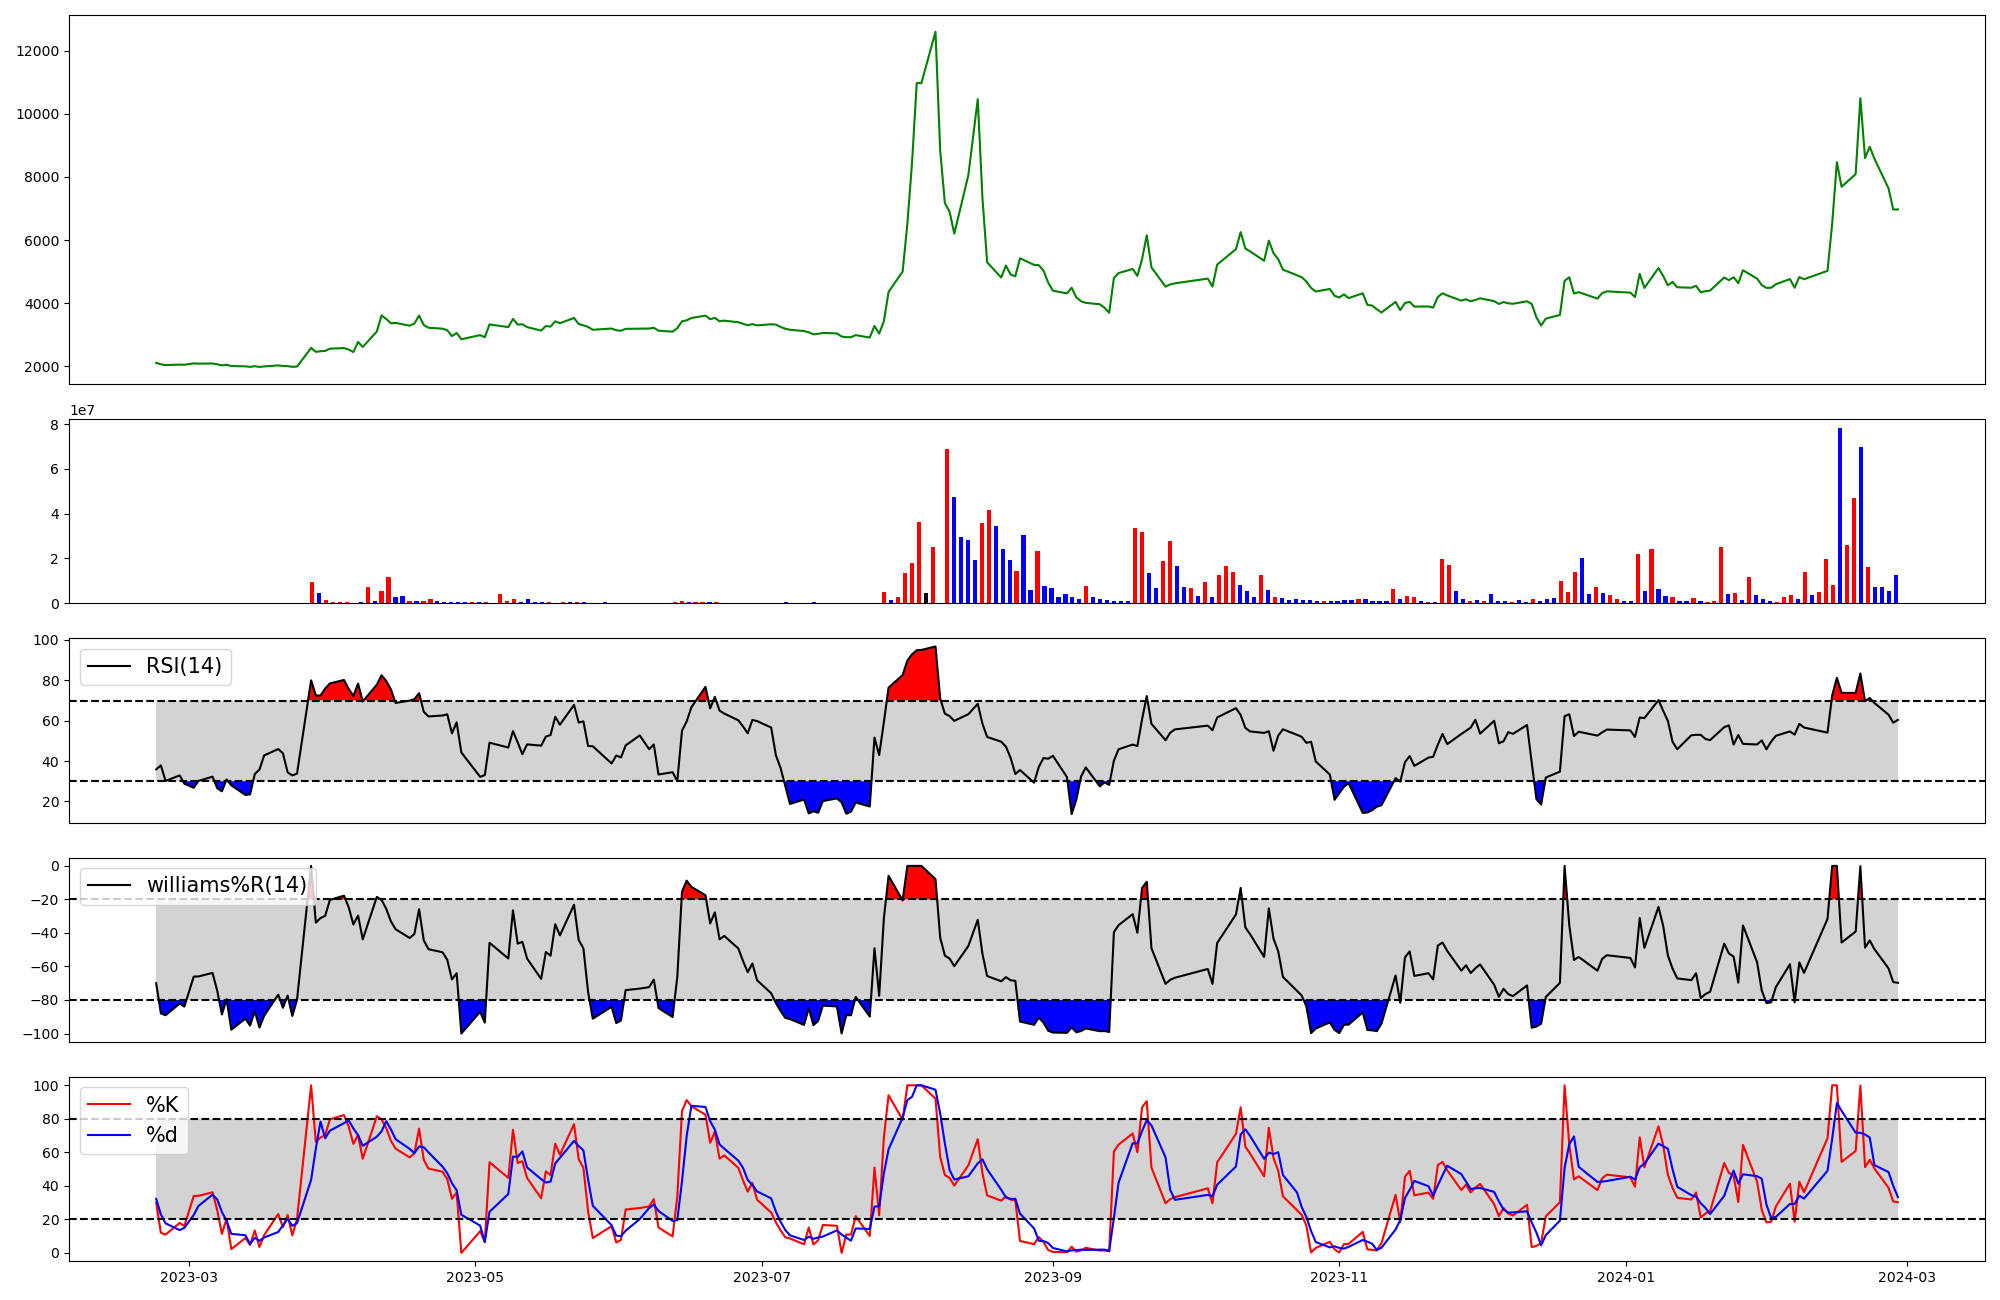2000x1300 pixels.
Task: Click the tallest blue volume bar
Action: pos(1839,515)
